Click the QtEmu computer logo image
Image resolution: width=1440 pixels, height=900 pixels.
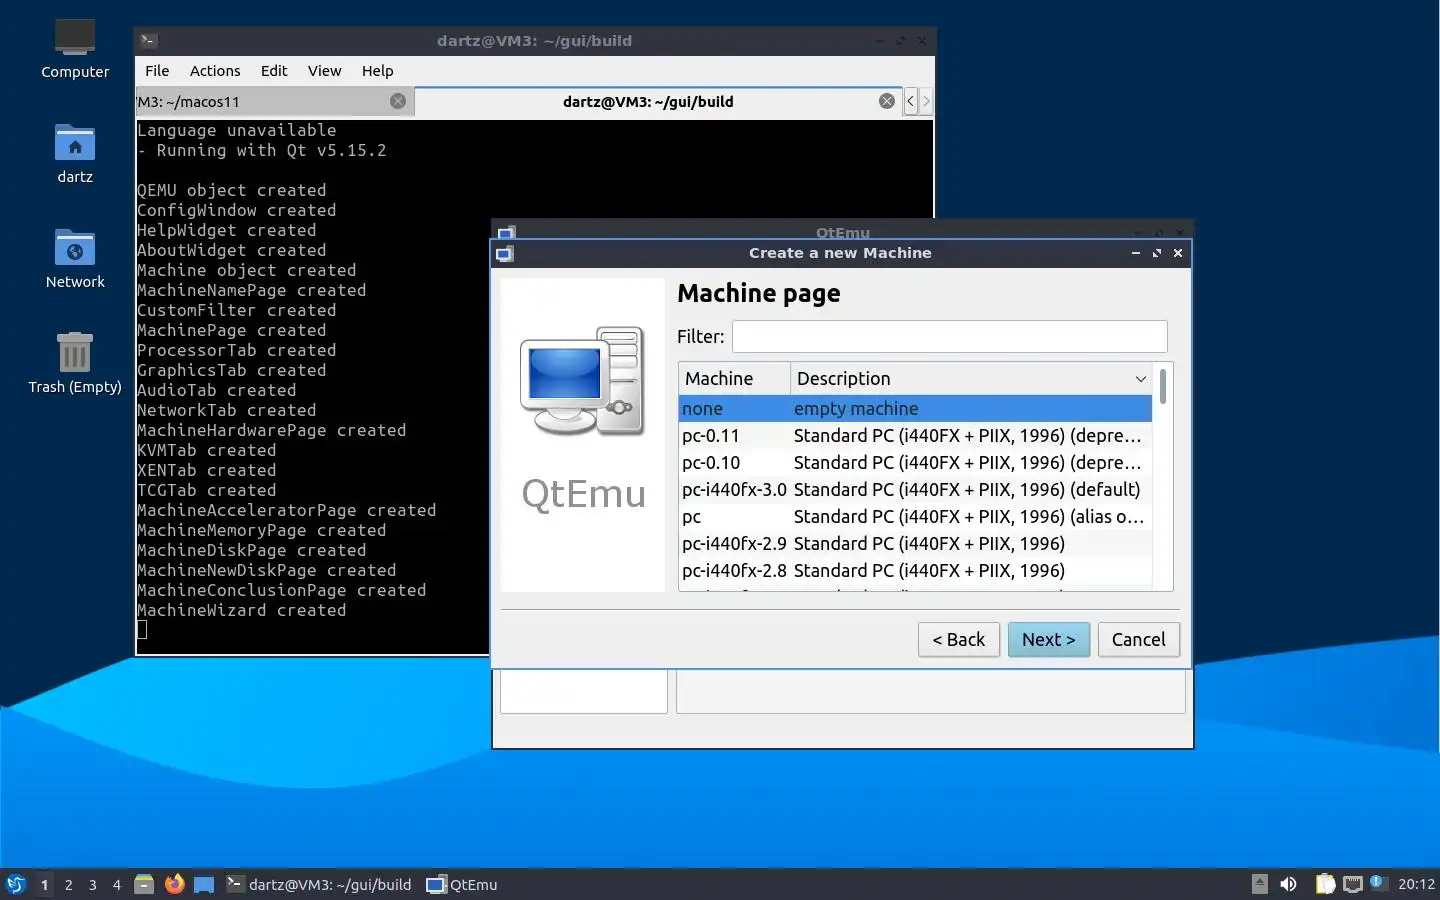pos(583,381)
